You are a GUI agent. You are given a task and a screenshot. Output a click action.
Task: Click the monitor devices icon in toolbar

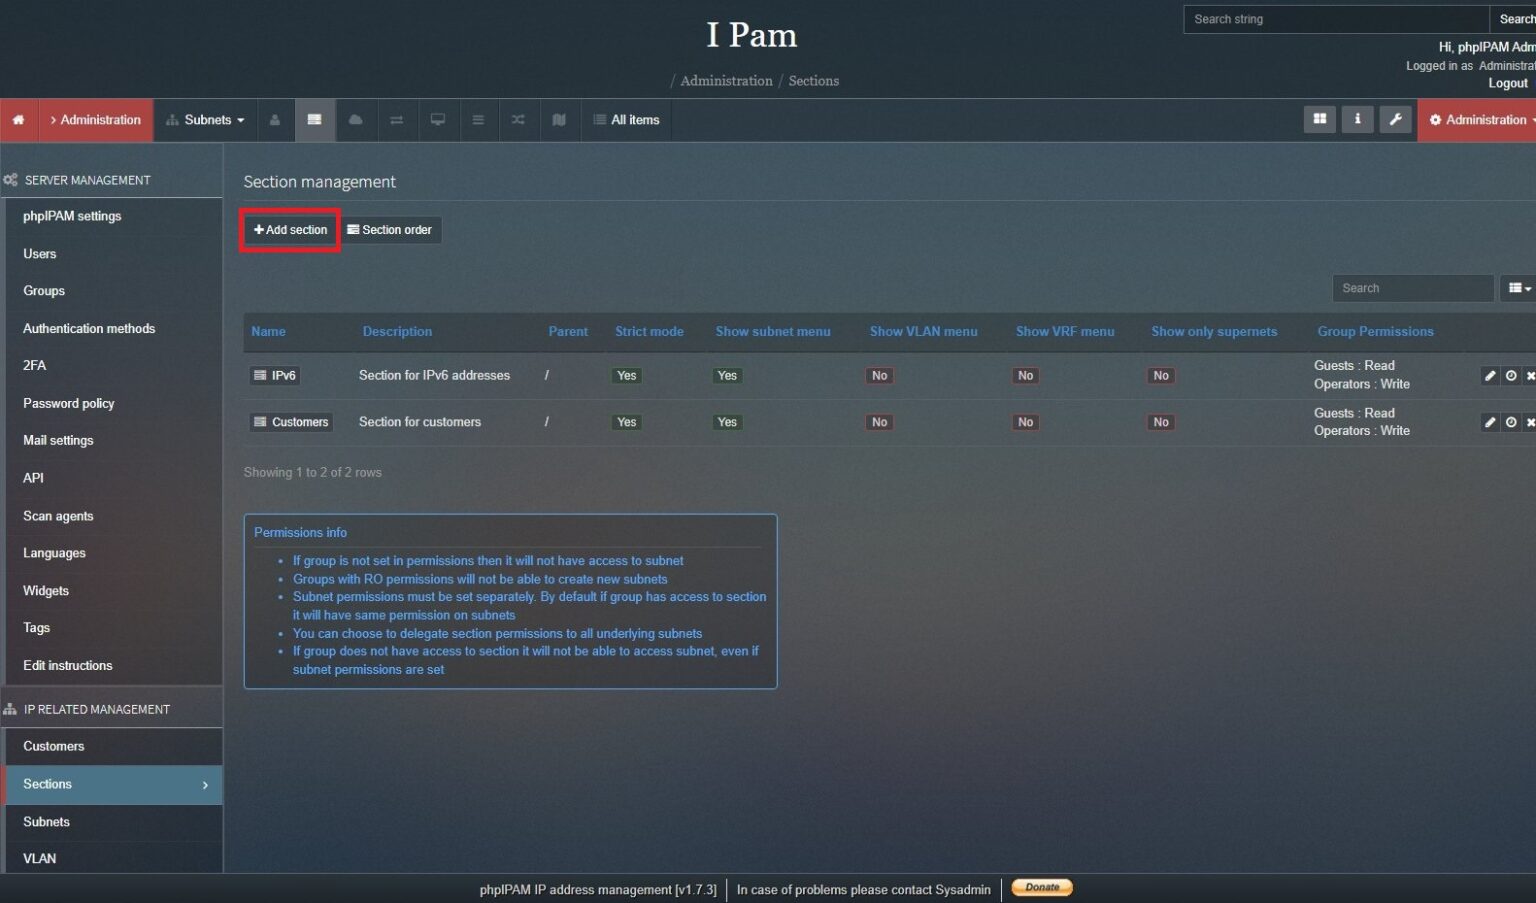(x=437, y=120)
